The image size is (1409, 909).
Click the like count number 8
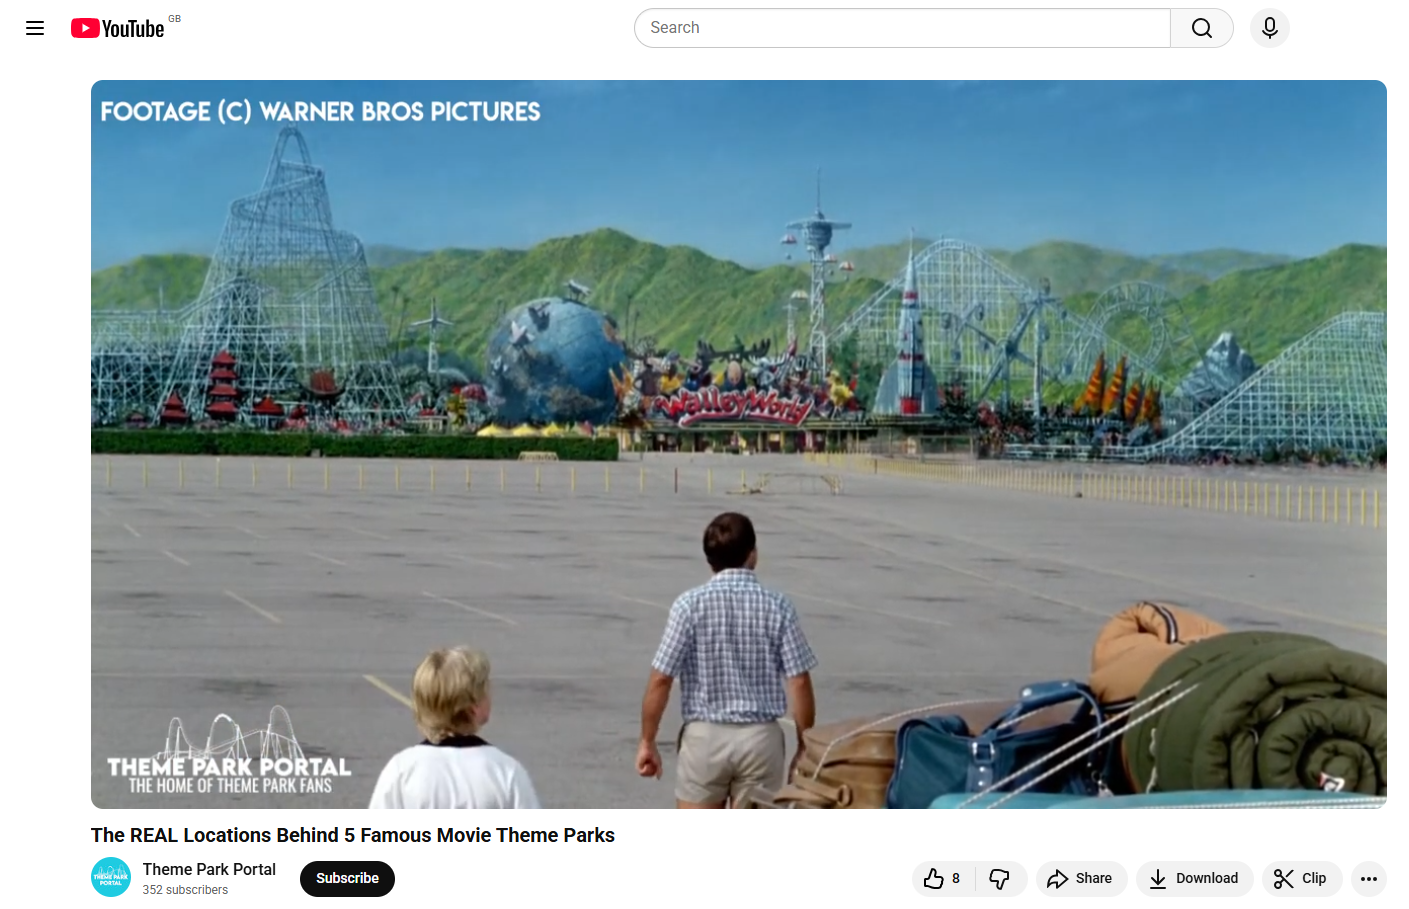pyautogui.click(x=956, y=879)
